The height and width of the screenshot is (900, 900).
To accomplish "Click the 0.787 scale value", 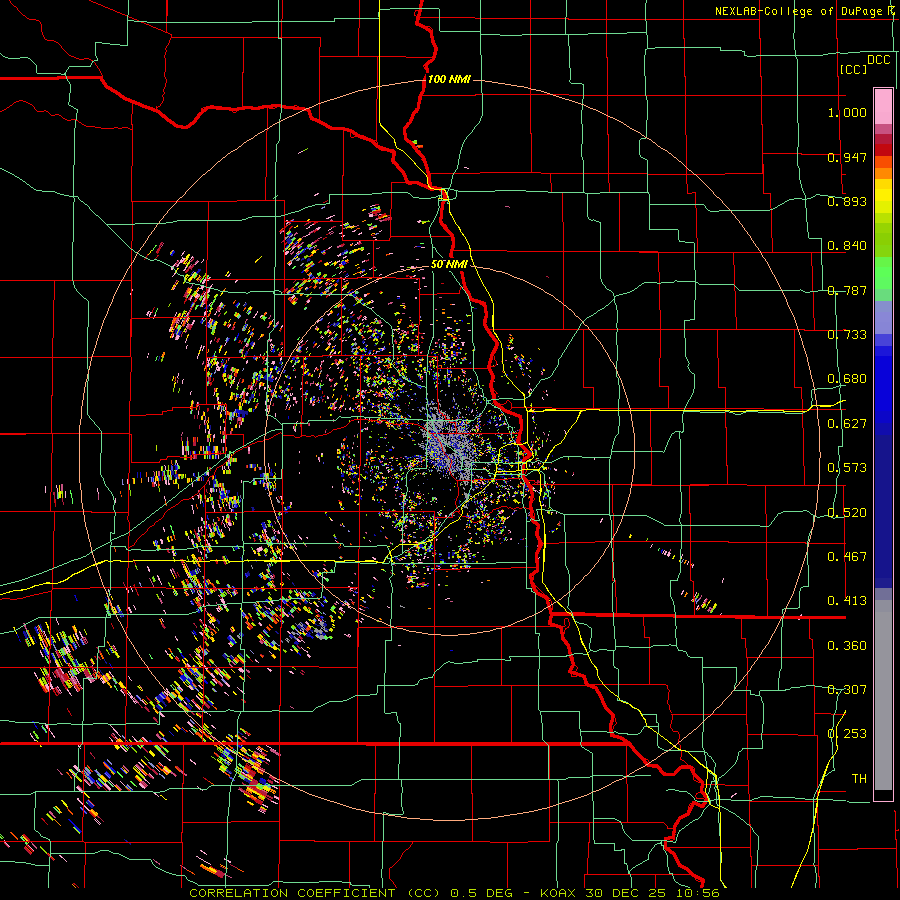I will click(847, 290).
